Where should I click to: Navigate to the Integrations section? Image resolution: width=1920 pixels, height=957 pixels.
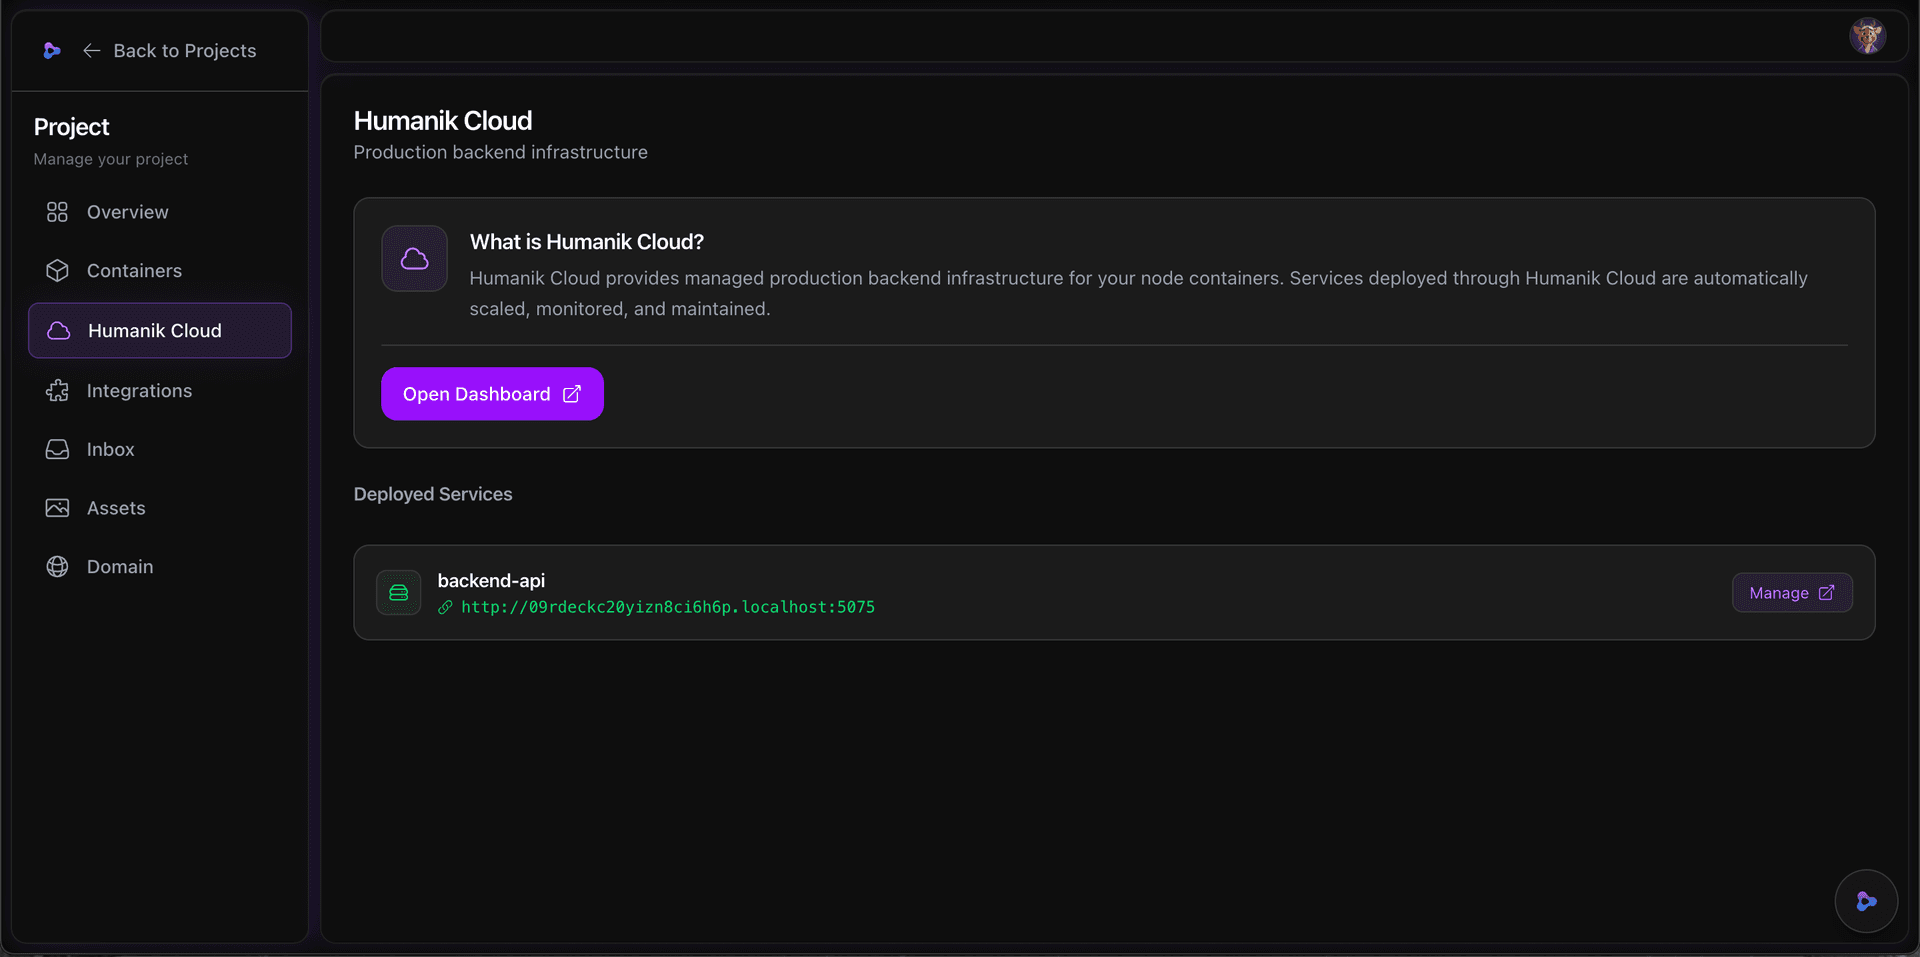point(139,390)
